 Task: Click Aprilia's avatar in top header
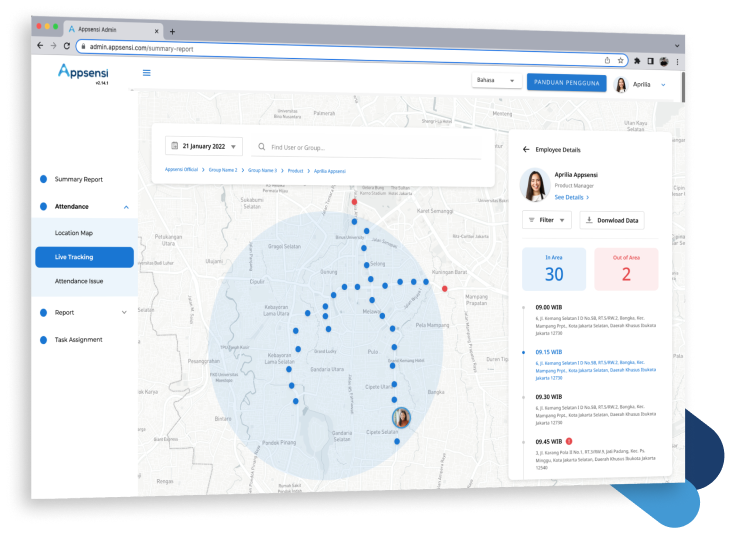(x=621, y=84)
